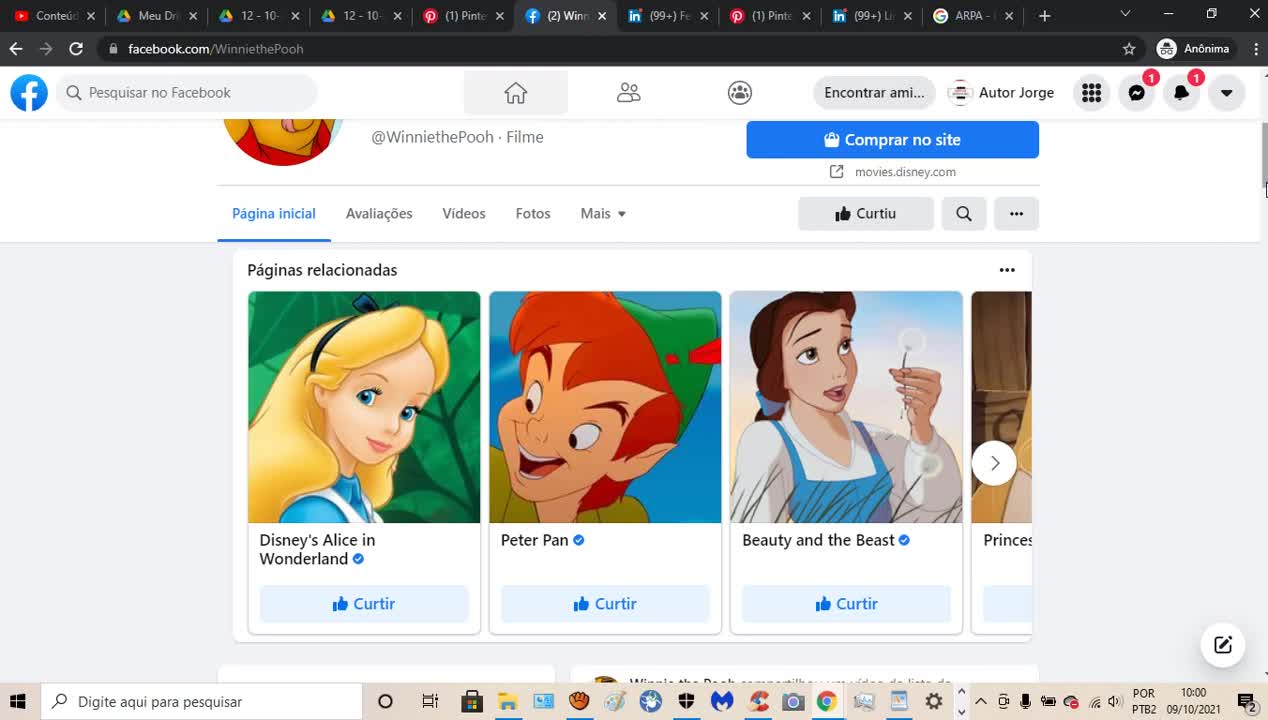
Task: Click the Facebook logo icon
Action: [29, 93]
